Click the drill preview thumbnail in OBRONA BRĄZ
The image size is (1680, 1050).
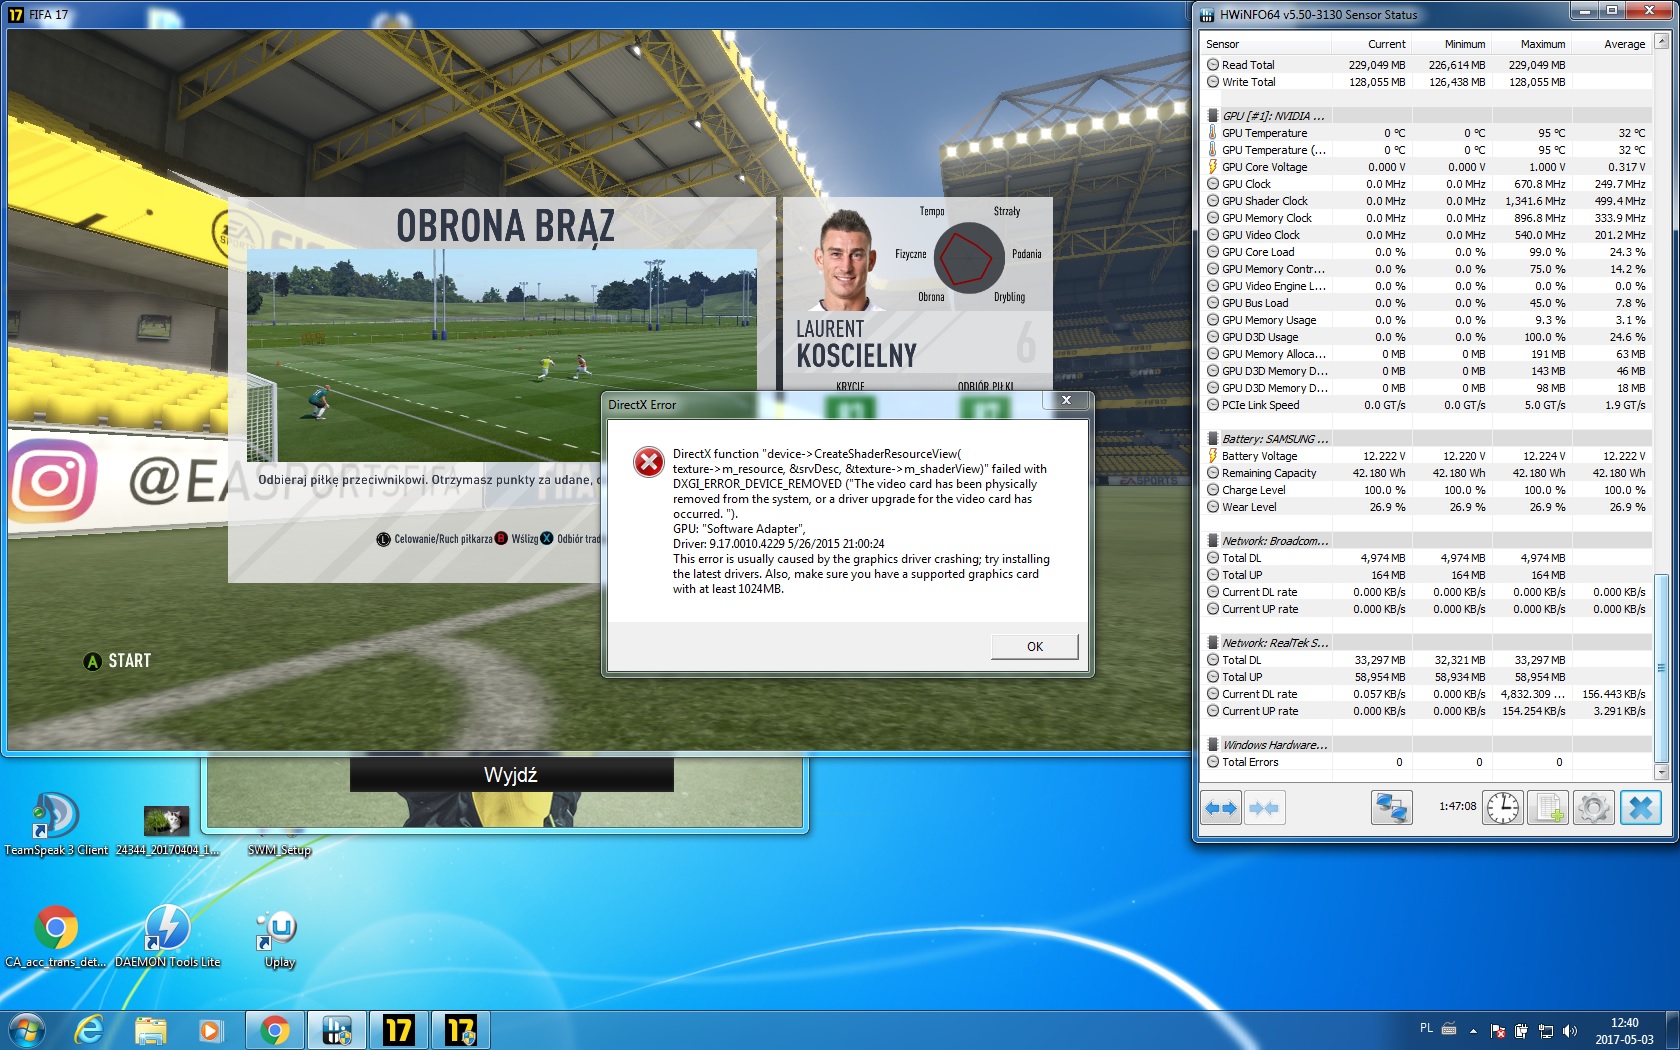(x=501, y=355)
